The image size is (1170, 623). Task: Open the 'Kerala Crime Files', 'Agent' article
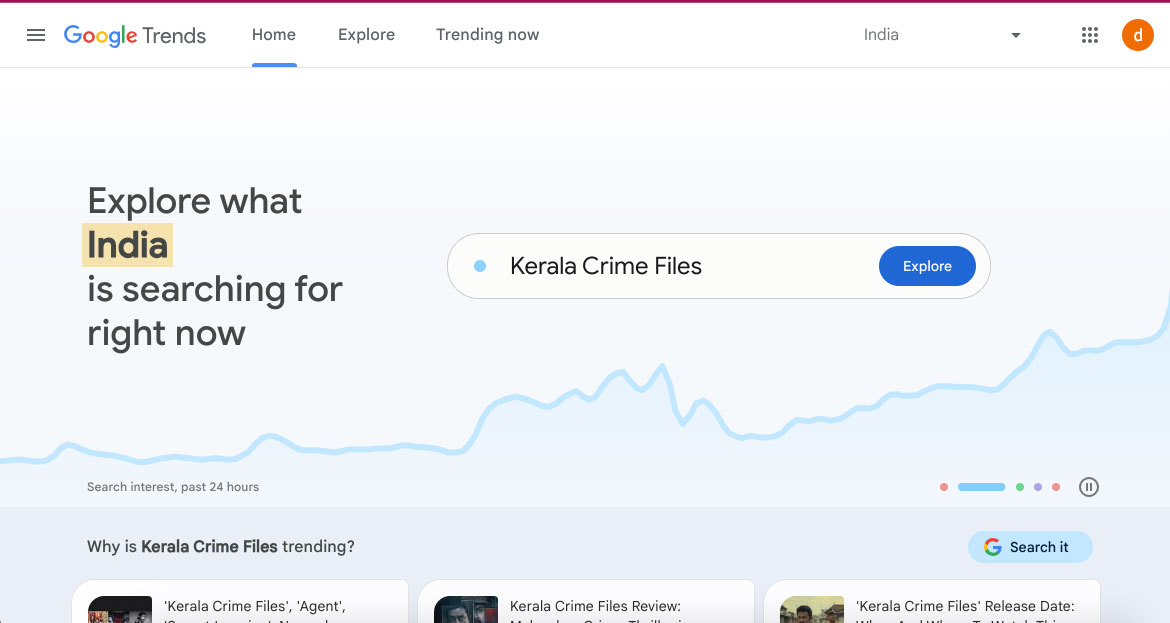(x=240, y=602)
